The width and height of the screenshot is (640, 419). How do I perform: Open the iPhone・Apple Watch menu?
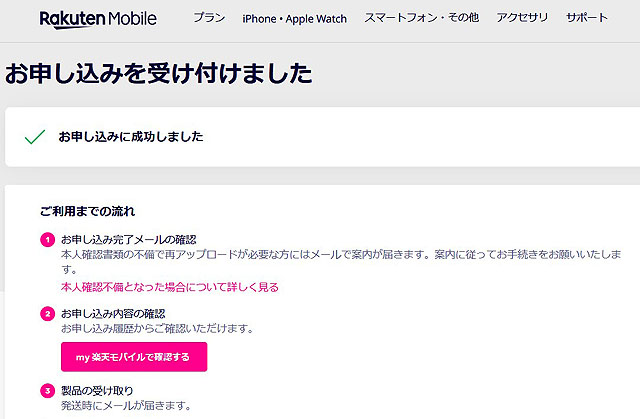coord(296,19)
